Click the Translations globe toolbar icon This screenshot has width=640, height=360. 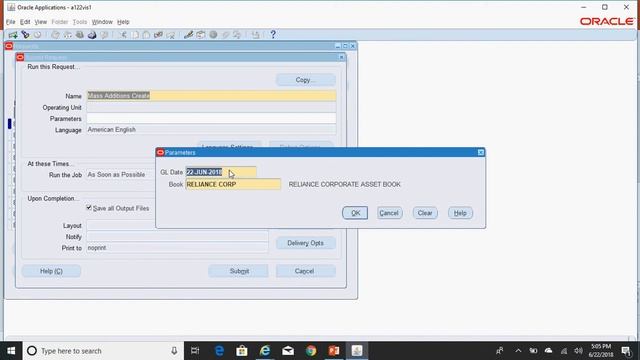(x=213, y=35)
